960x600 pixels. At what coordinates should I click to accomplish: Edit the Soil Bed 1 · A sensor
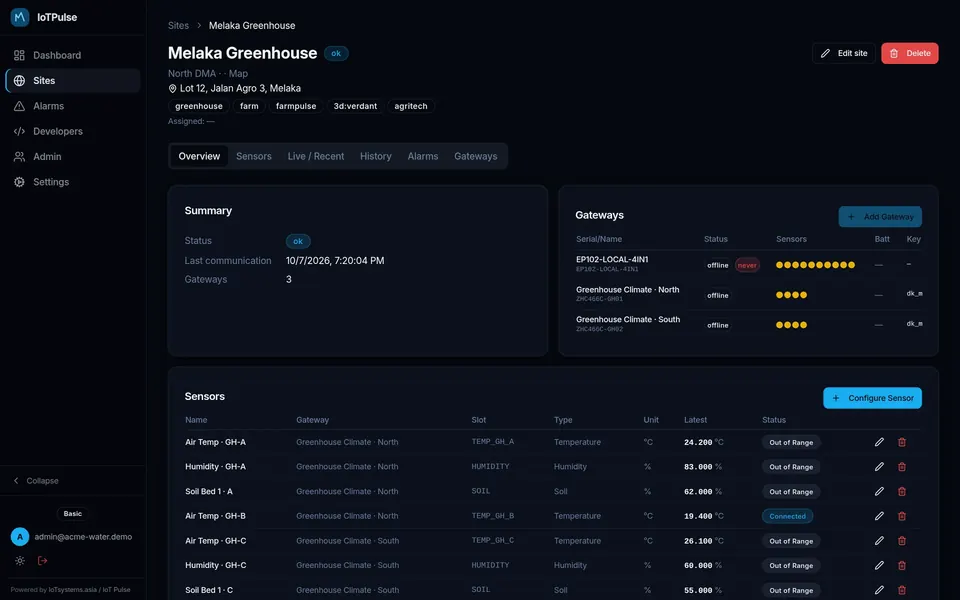[879, 491]
